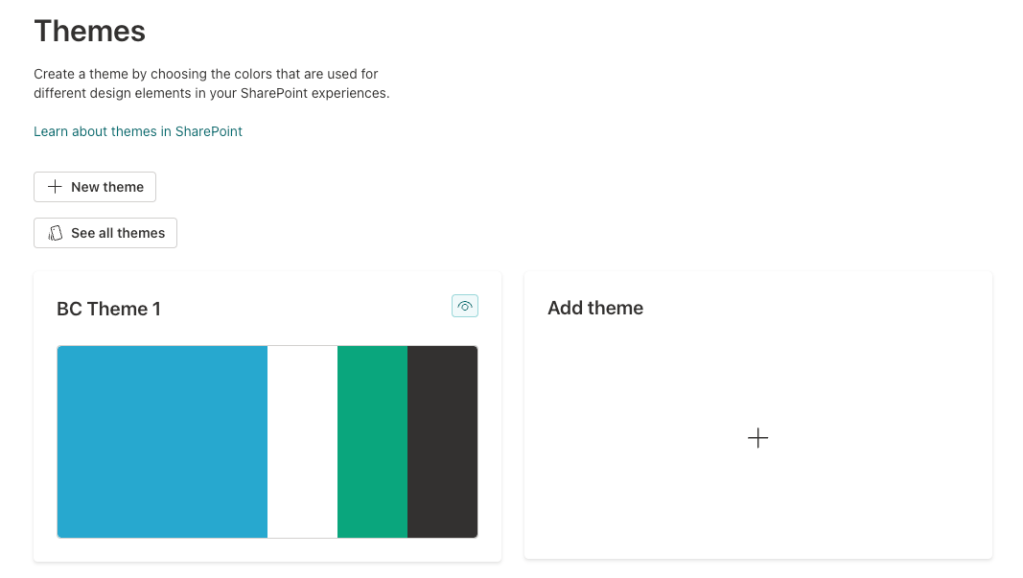
Task: Click the Themes page heading
Action: [x=89, y=31]
